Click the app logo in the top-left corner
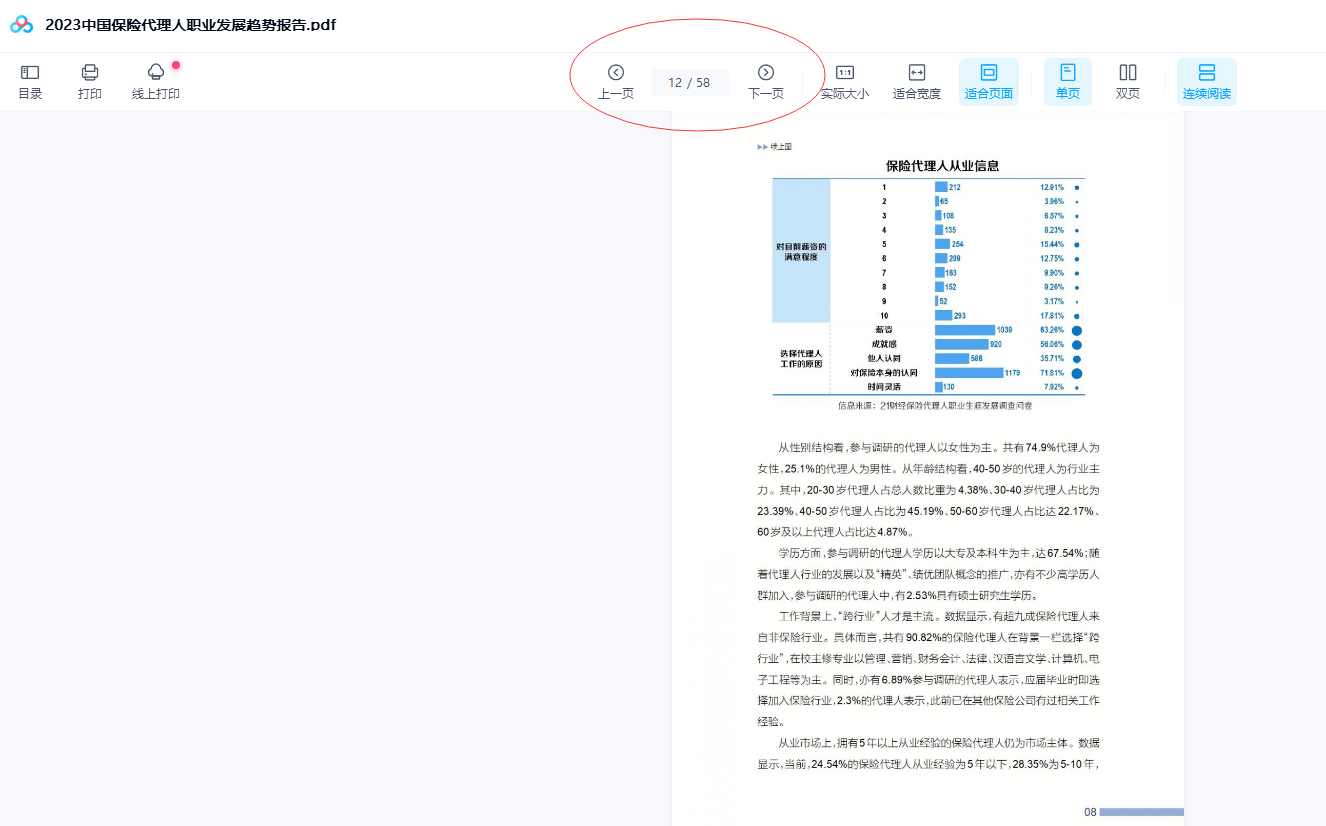1326x826 pixels. pos(19,23)
